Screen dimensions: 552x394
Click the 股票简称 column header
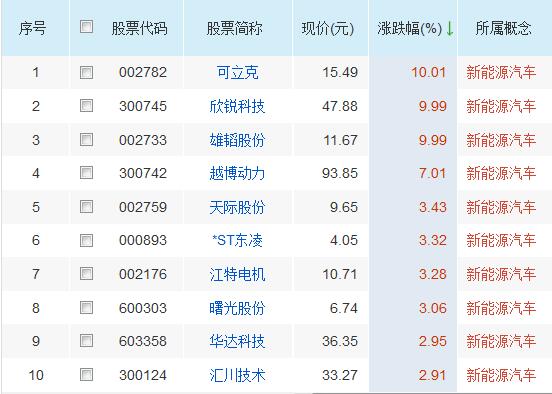coord(234,29)
